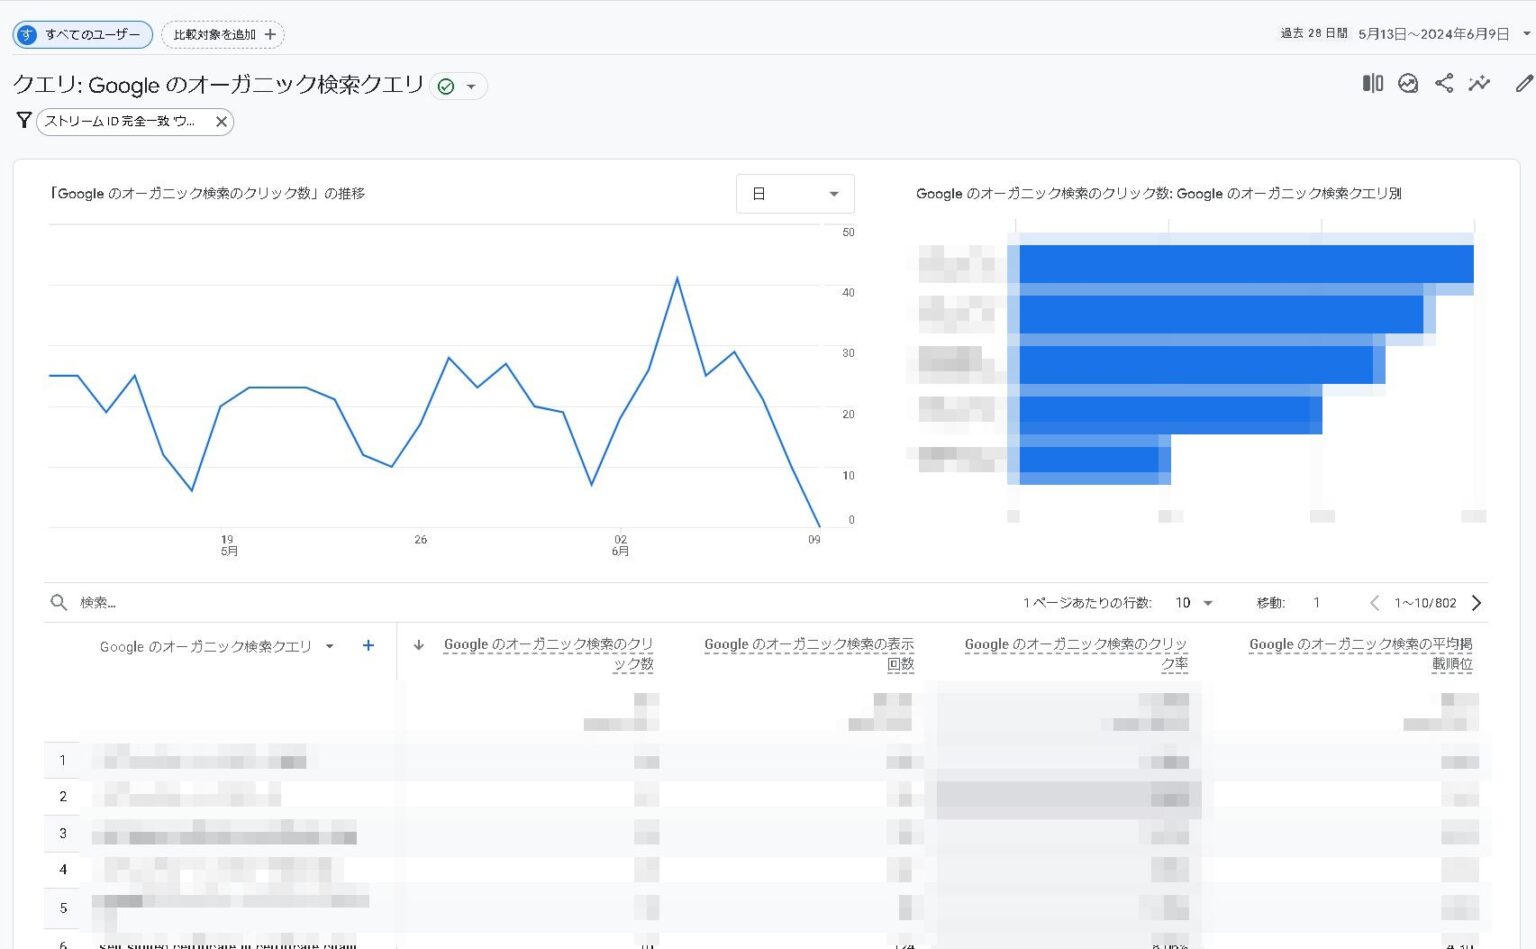Click the filter funnel icon below the title
The height and width of the screenshot is (949, 1536).
24,120
